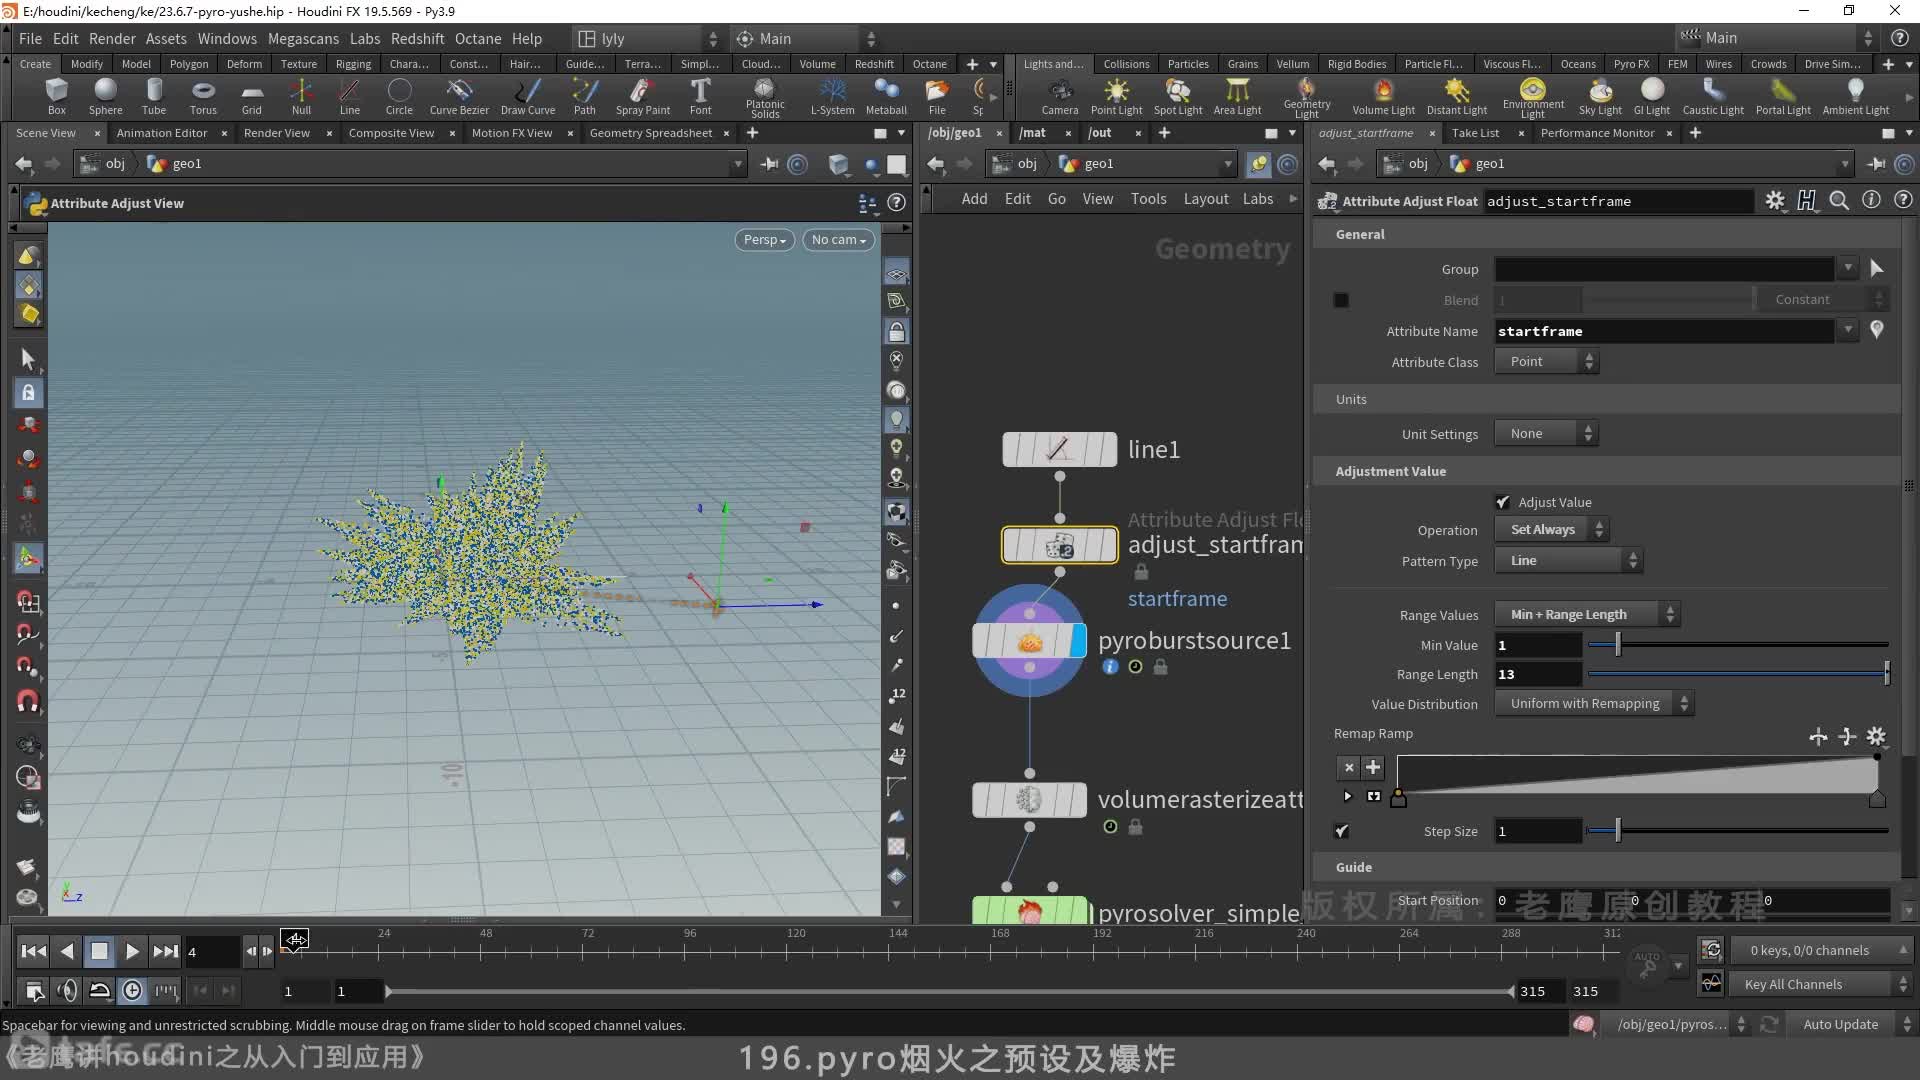The width and height of the screenshot is (1920, 1080).
Task: Open network editor Tools menu
Action: coord(1148,199)
